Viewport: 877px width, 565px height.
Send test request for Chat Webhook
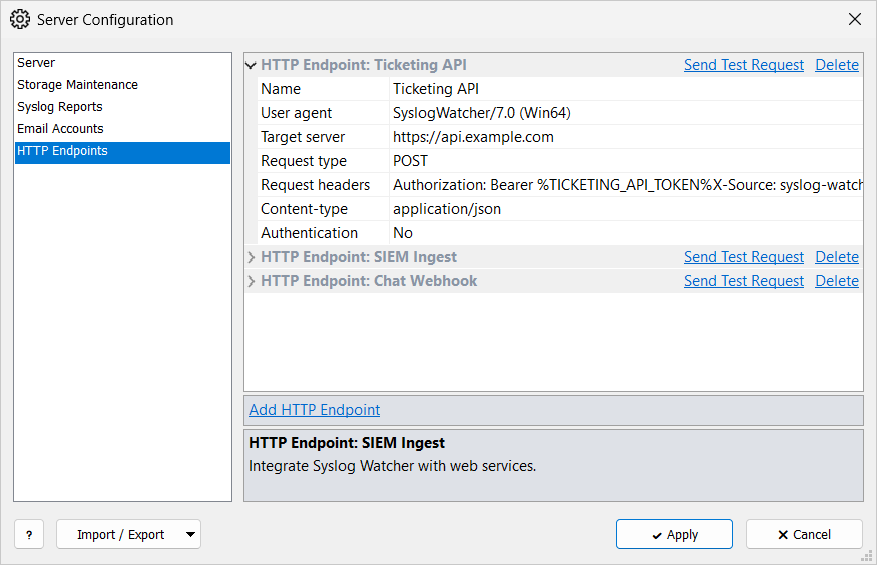pyautogui.click(x=744, y=281)
